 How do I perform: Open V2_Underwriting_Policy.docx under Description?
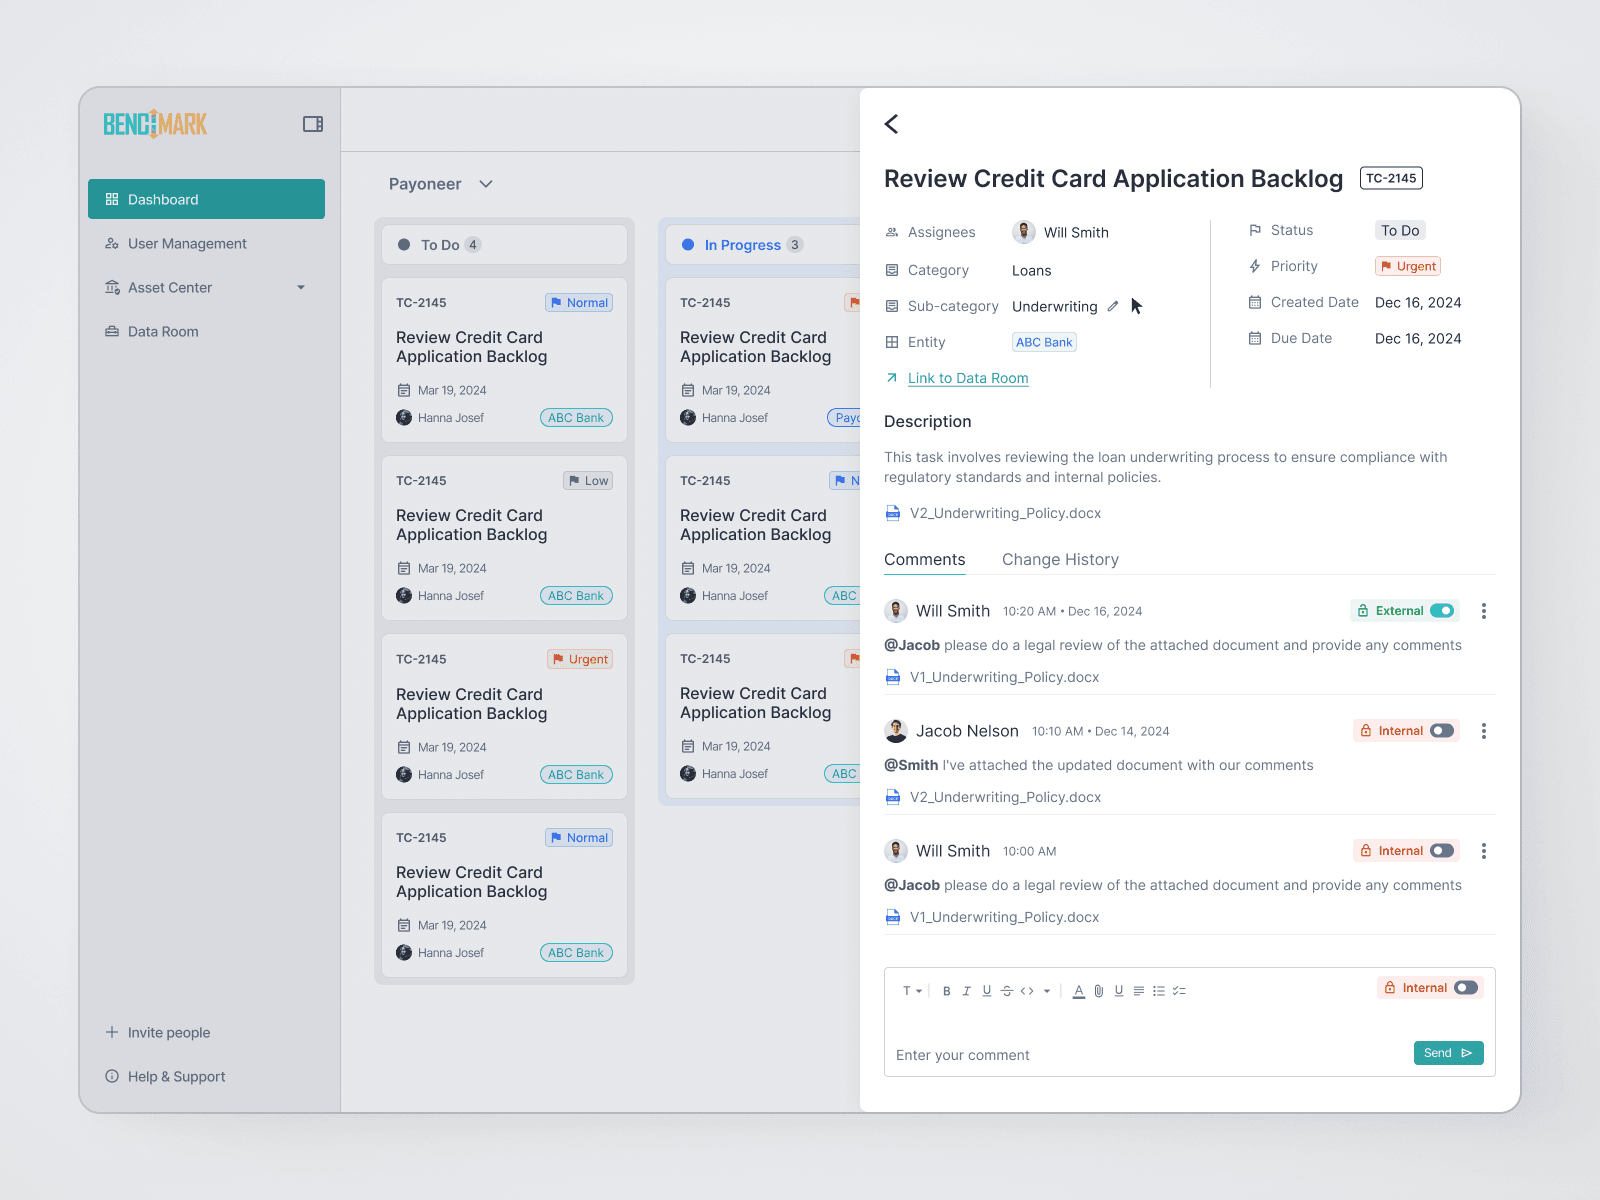(x=1005, y=513)
